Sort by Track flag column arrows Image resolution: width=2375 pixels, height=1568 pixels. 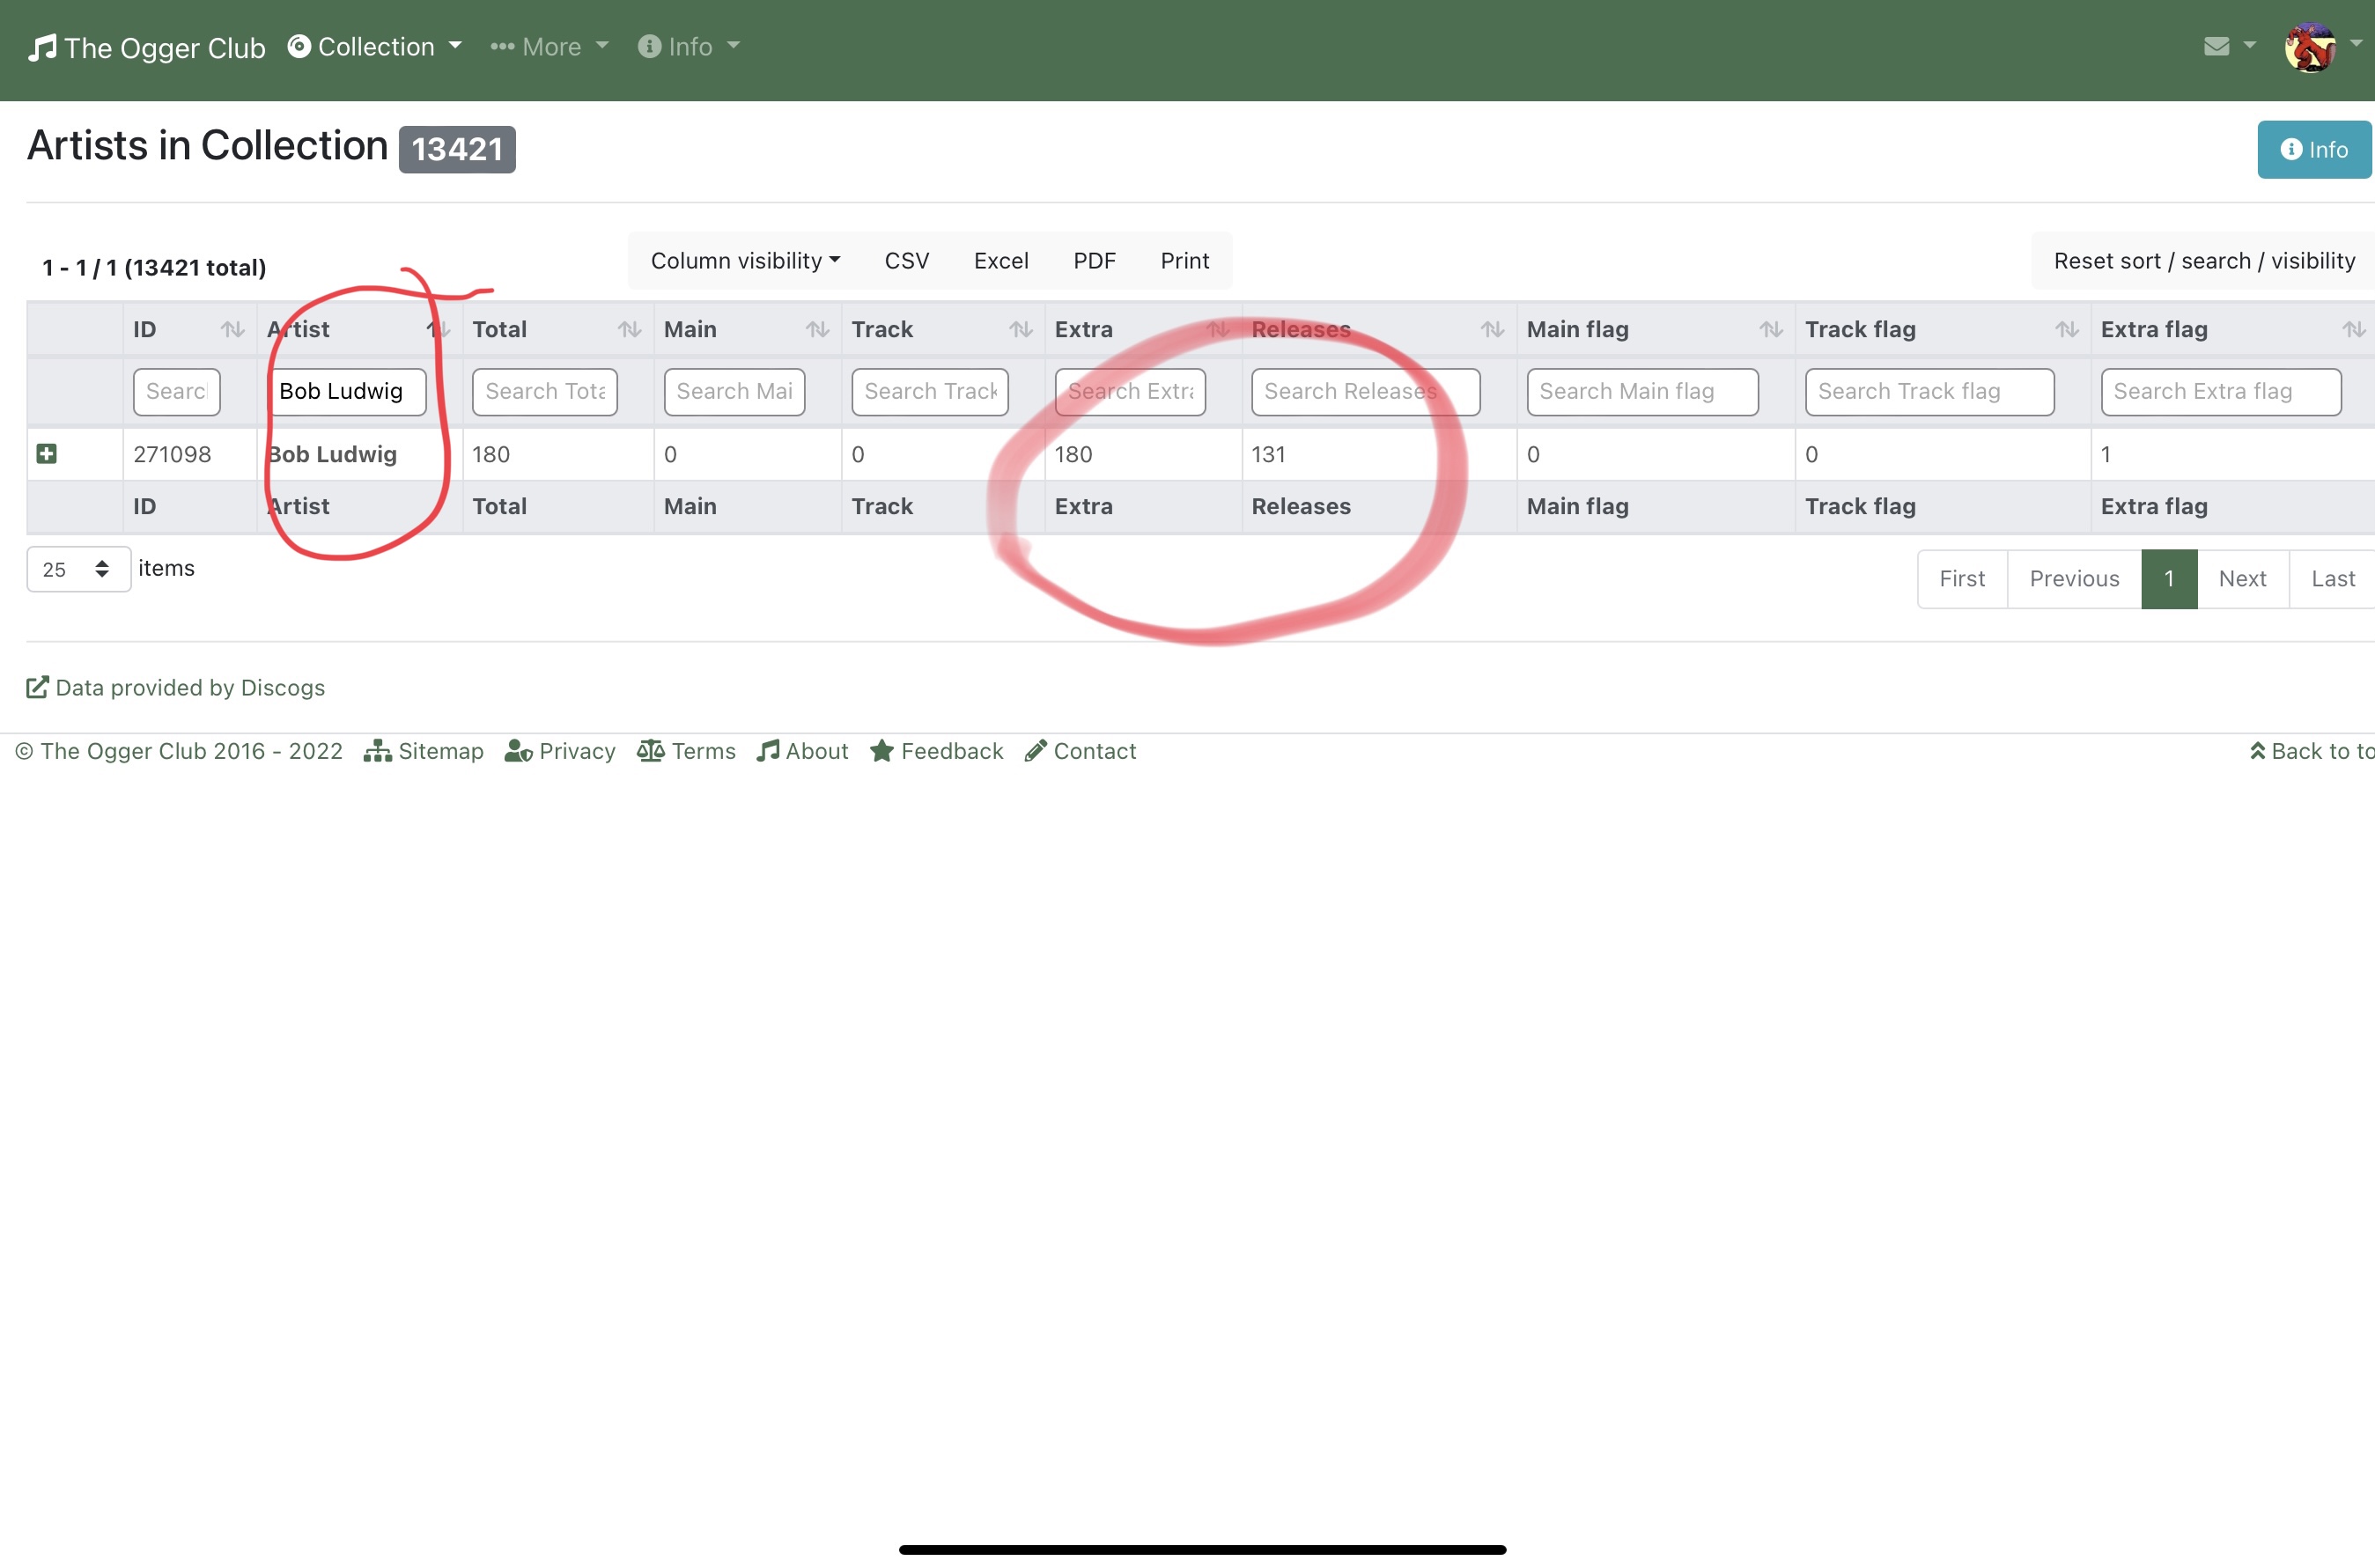pyautogui.click(x=2067, y=329)
